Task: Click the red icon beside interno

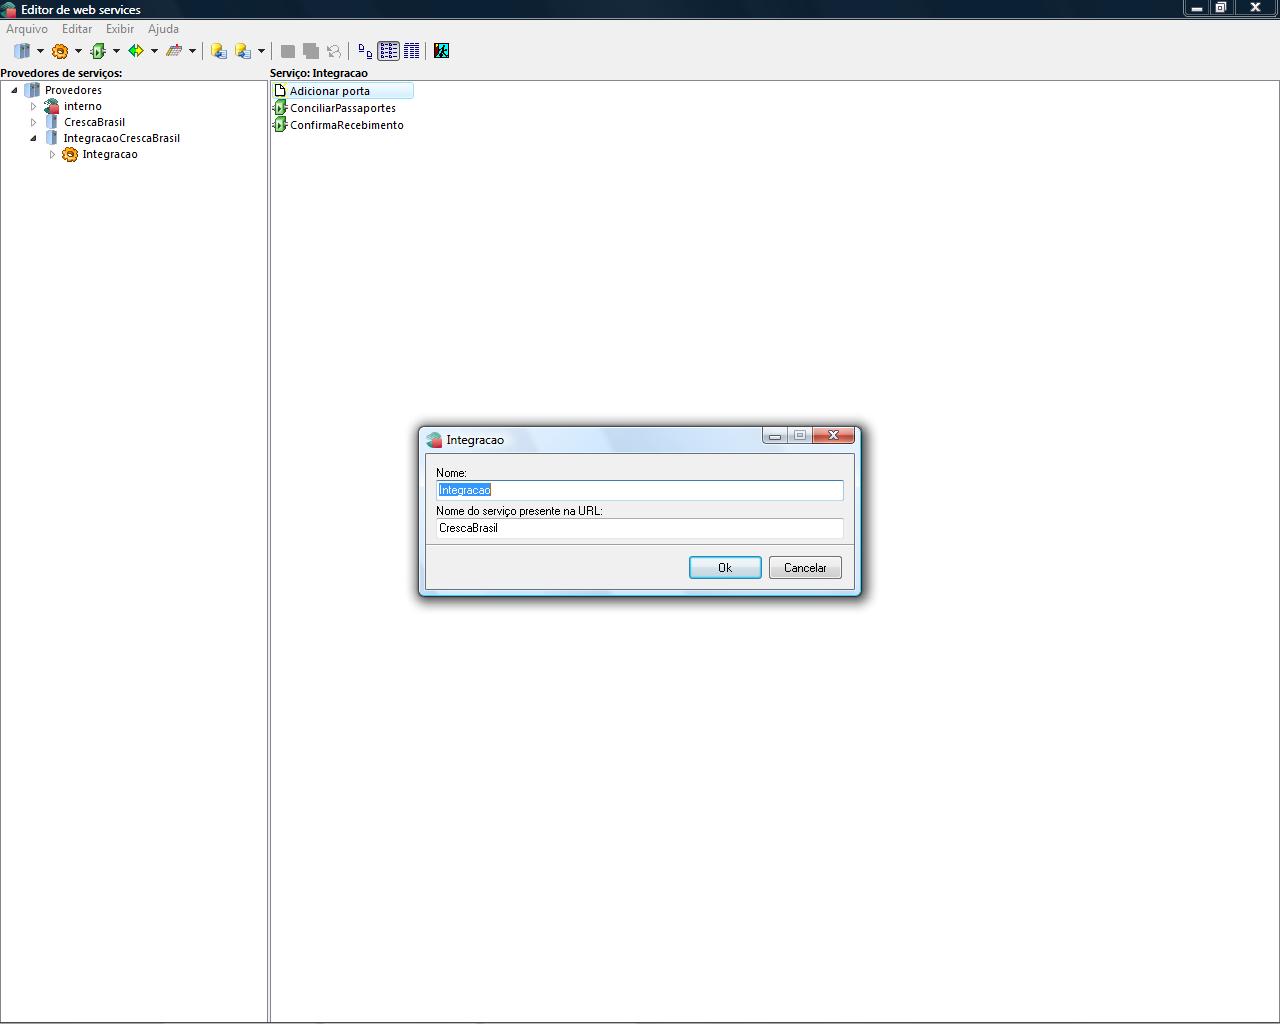Action: (52, 106)
